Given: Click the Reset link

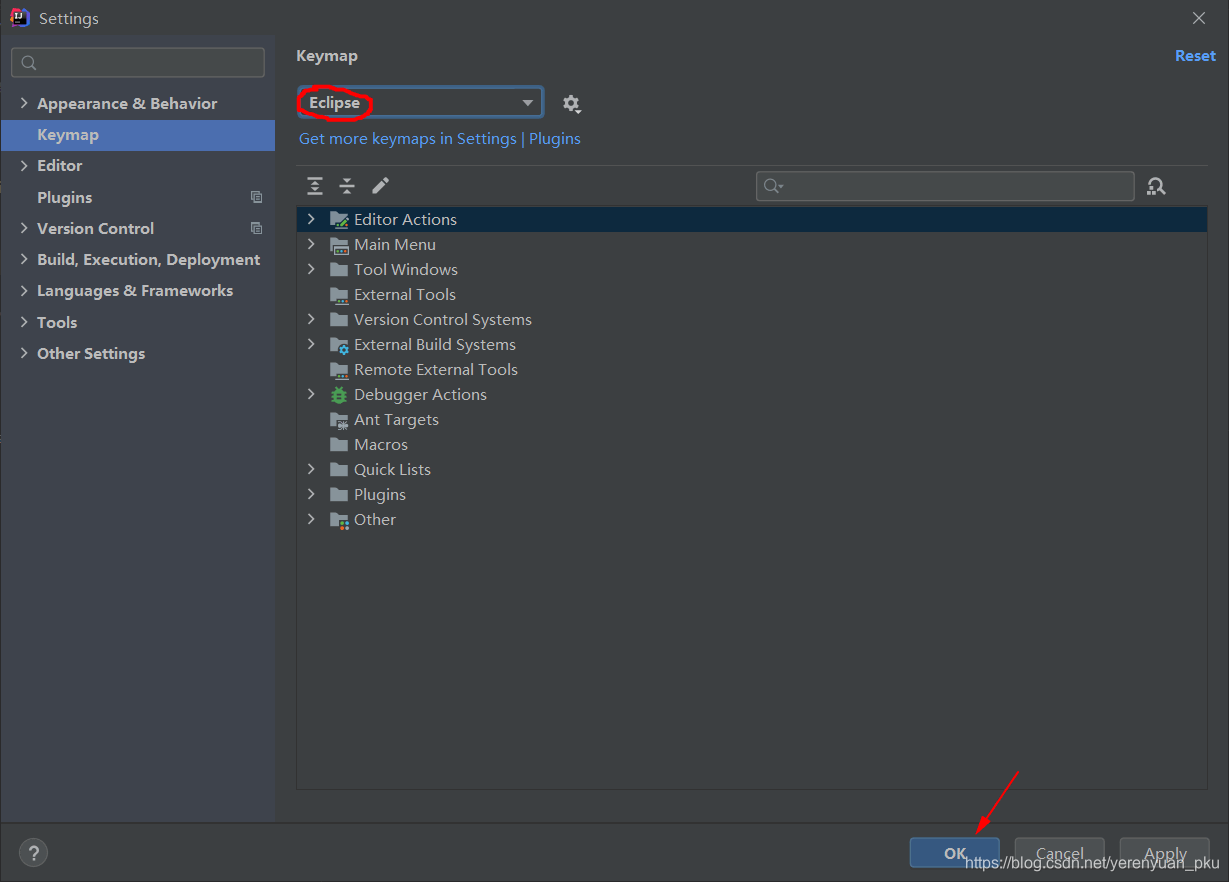Looking at the screenshot, I should 1195,56.
